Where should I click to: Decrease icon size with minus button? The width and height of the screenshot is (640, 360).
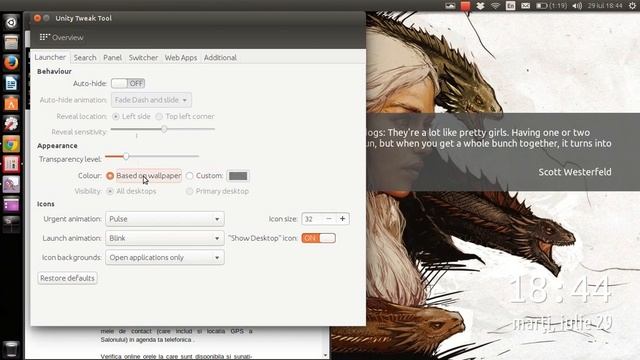pyautogui.click(x=329, y=219)
